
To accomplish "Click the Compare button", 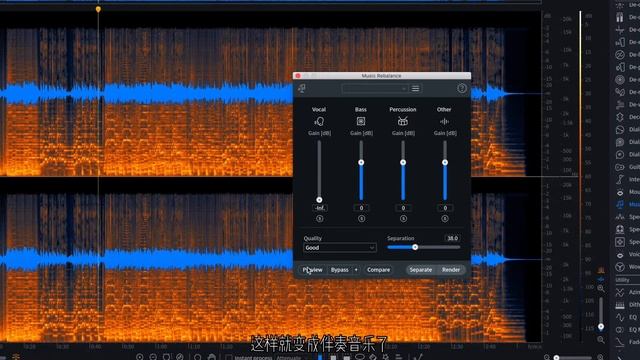I will click(378, 270).
